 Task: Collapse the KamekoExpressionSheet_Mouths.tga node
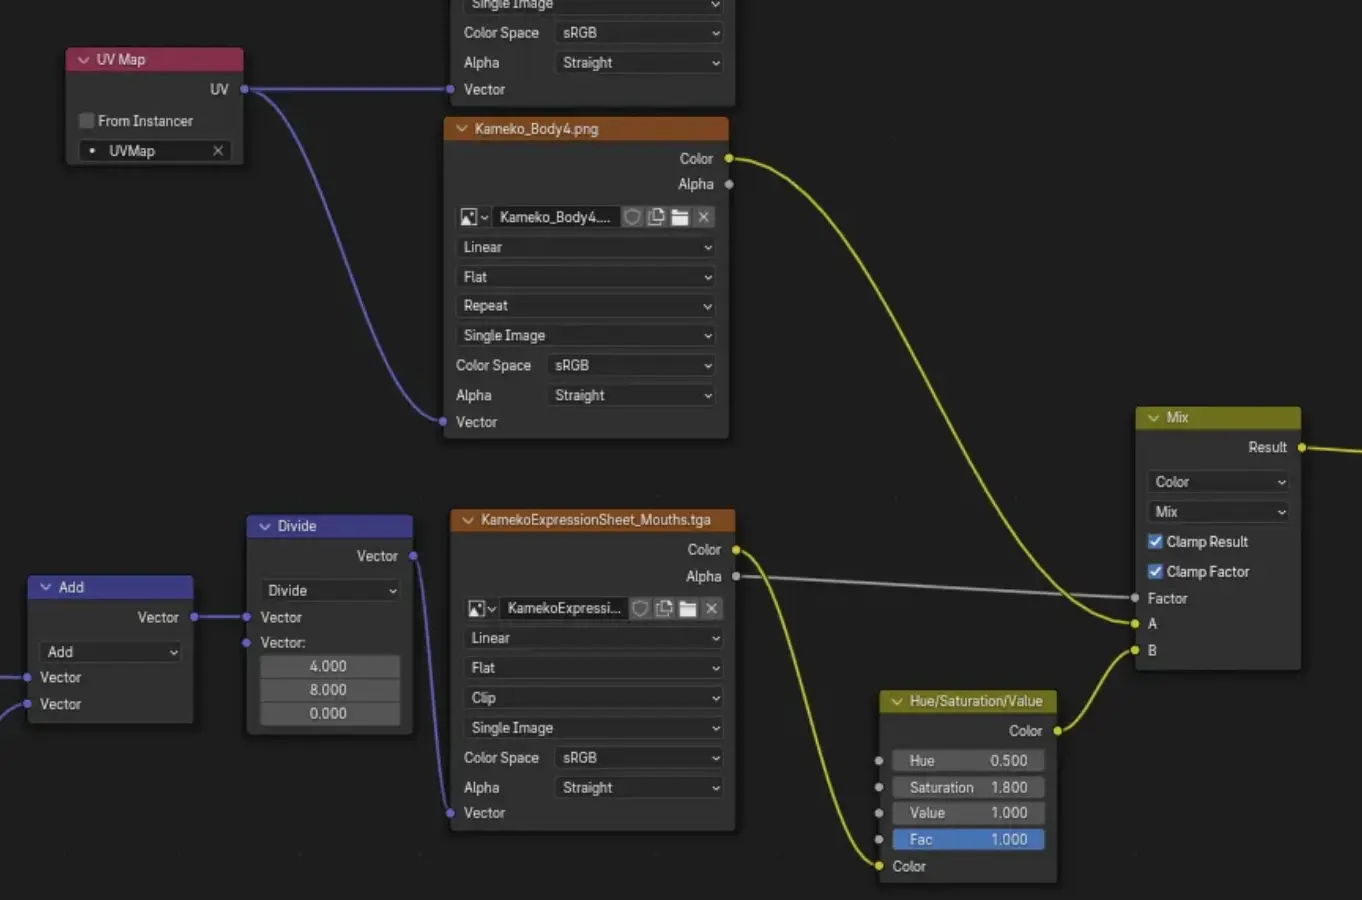(x=468, y=520)
